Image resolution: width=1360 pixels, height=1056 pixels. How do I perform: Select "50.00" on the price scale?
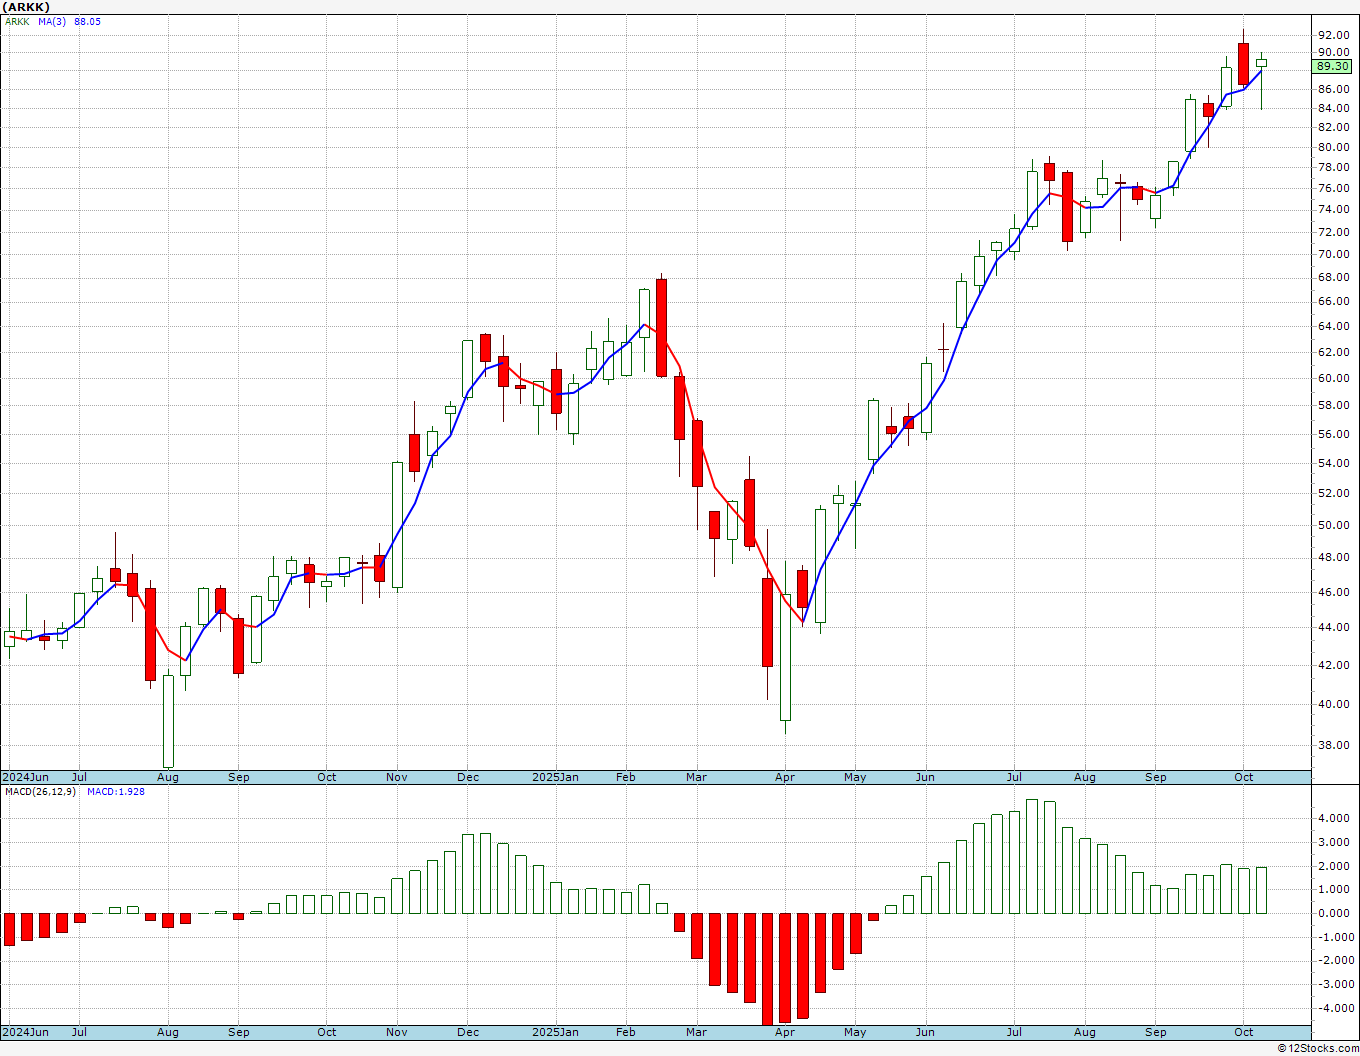tap(1333, 525)
